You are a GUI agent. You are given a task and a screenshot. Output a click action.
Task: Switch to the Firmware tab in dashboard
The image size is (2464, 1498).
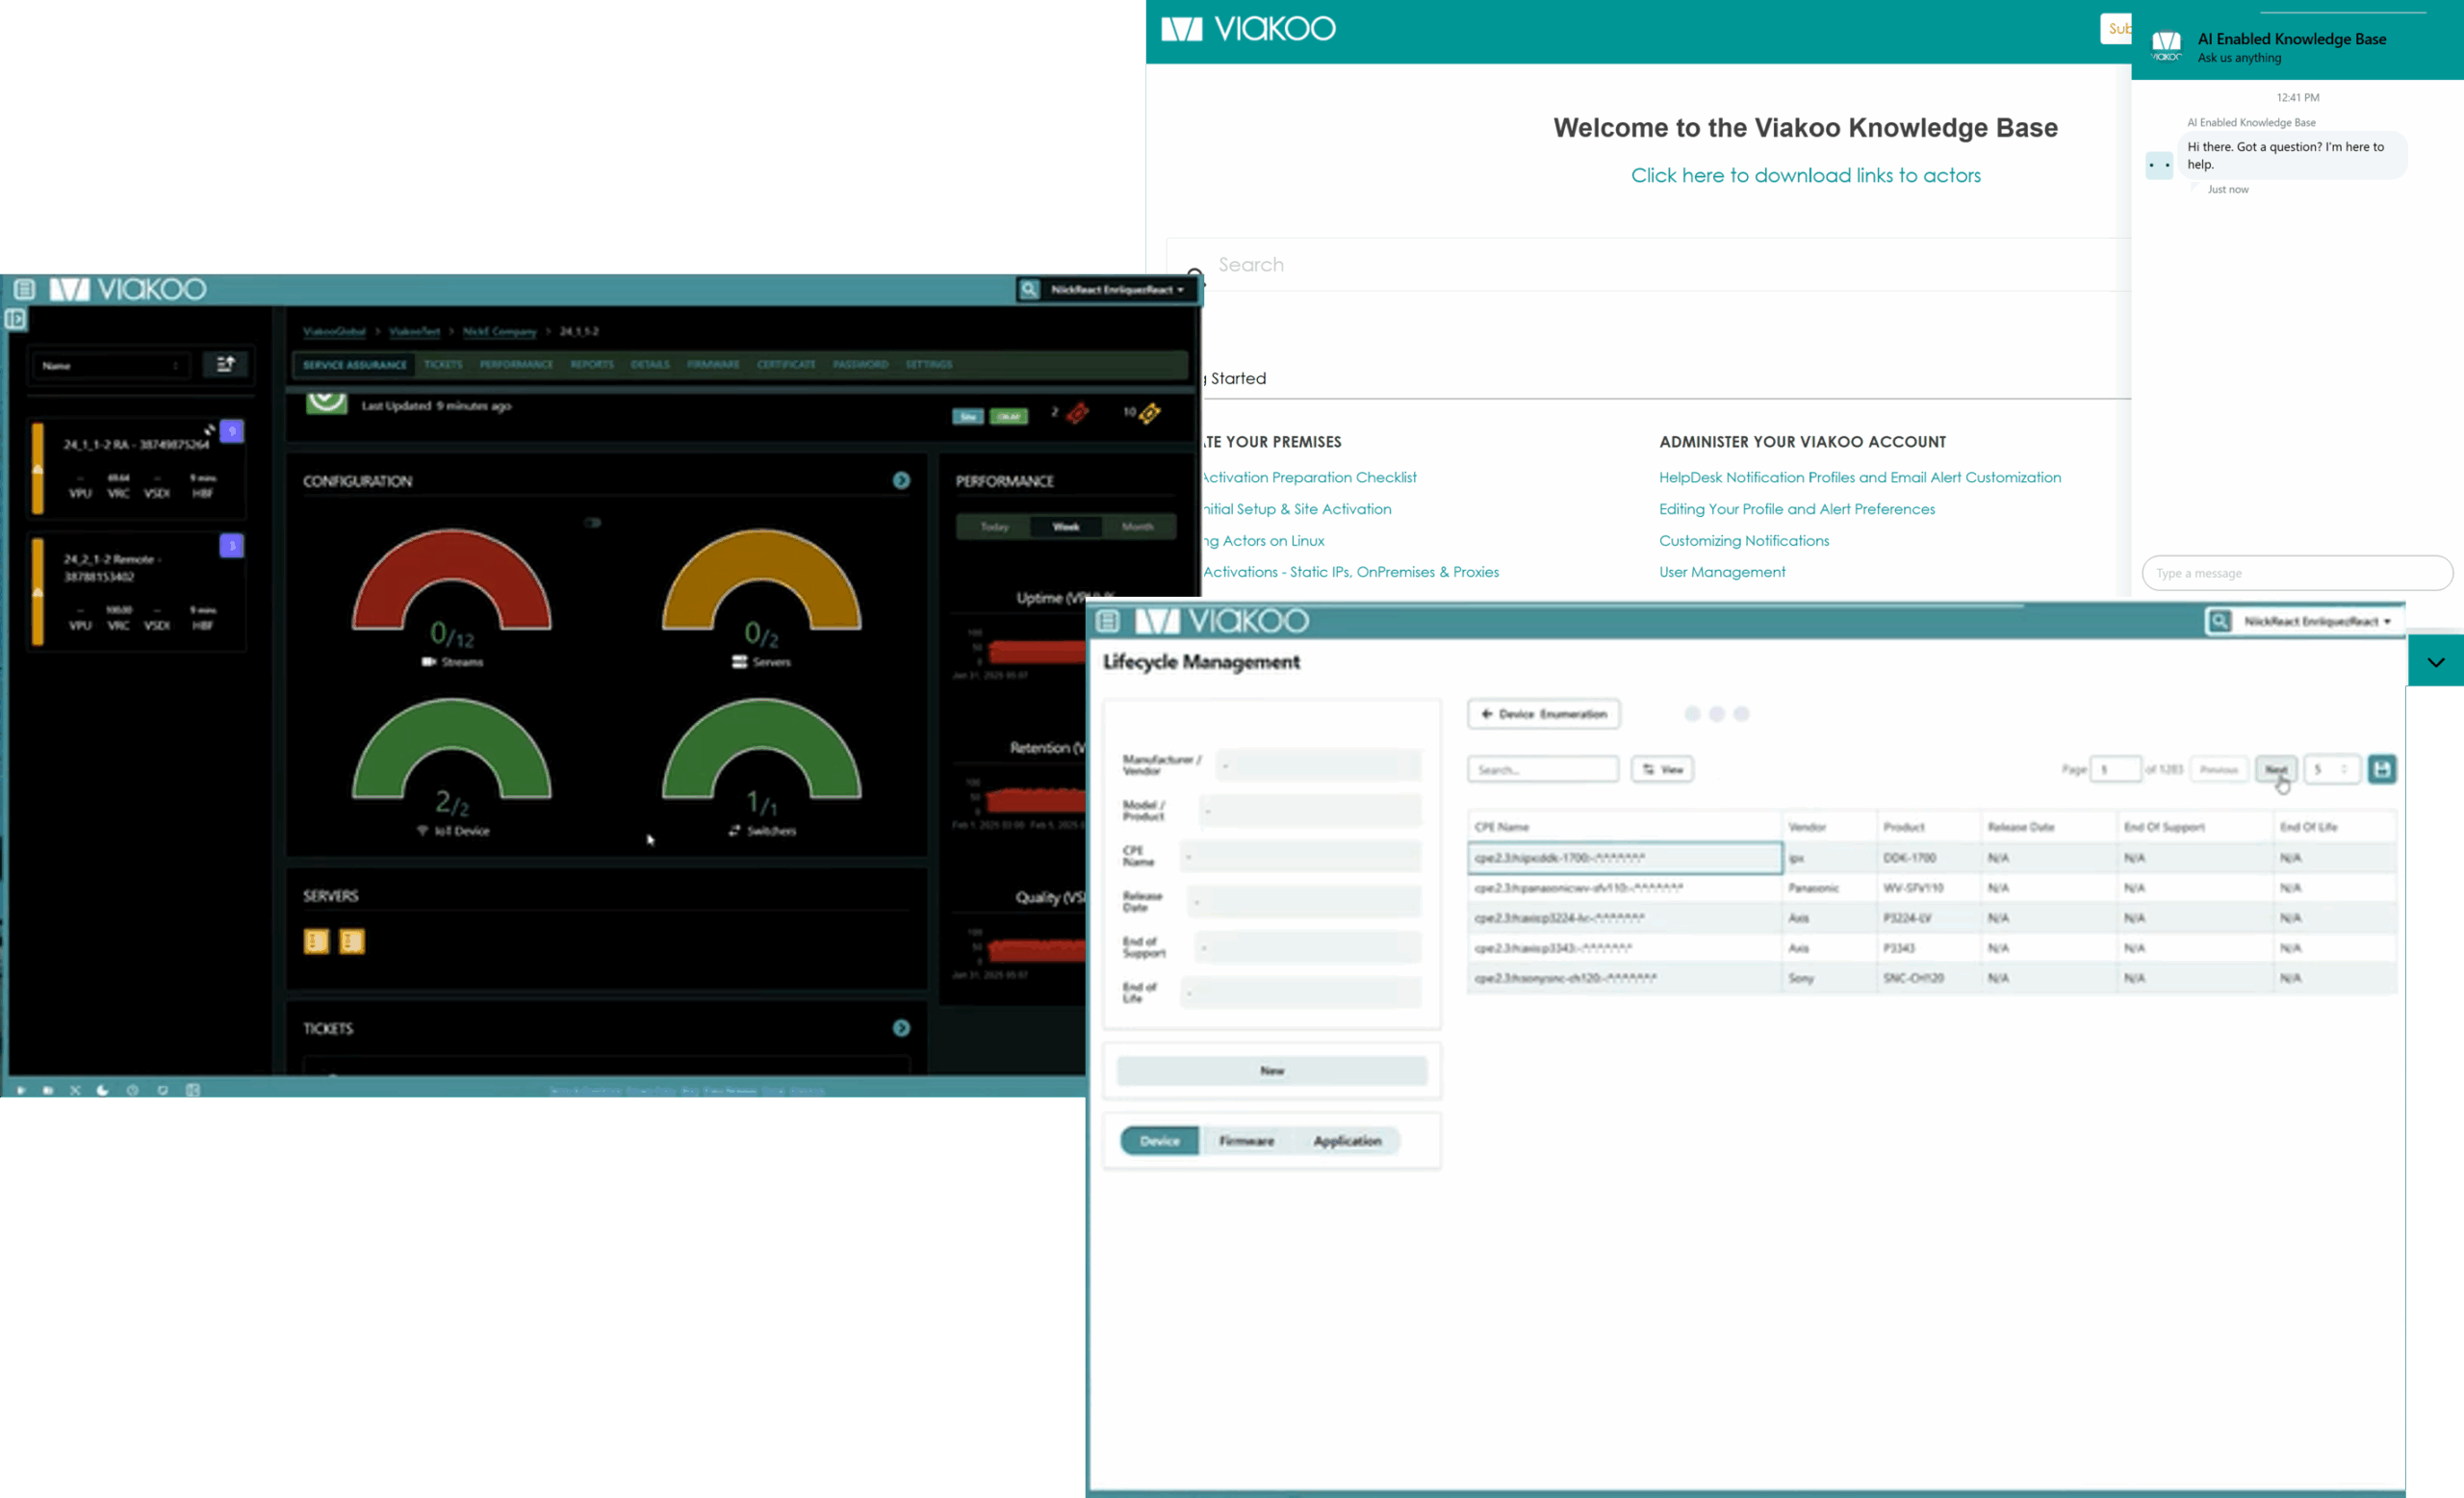713,365
